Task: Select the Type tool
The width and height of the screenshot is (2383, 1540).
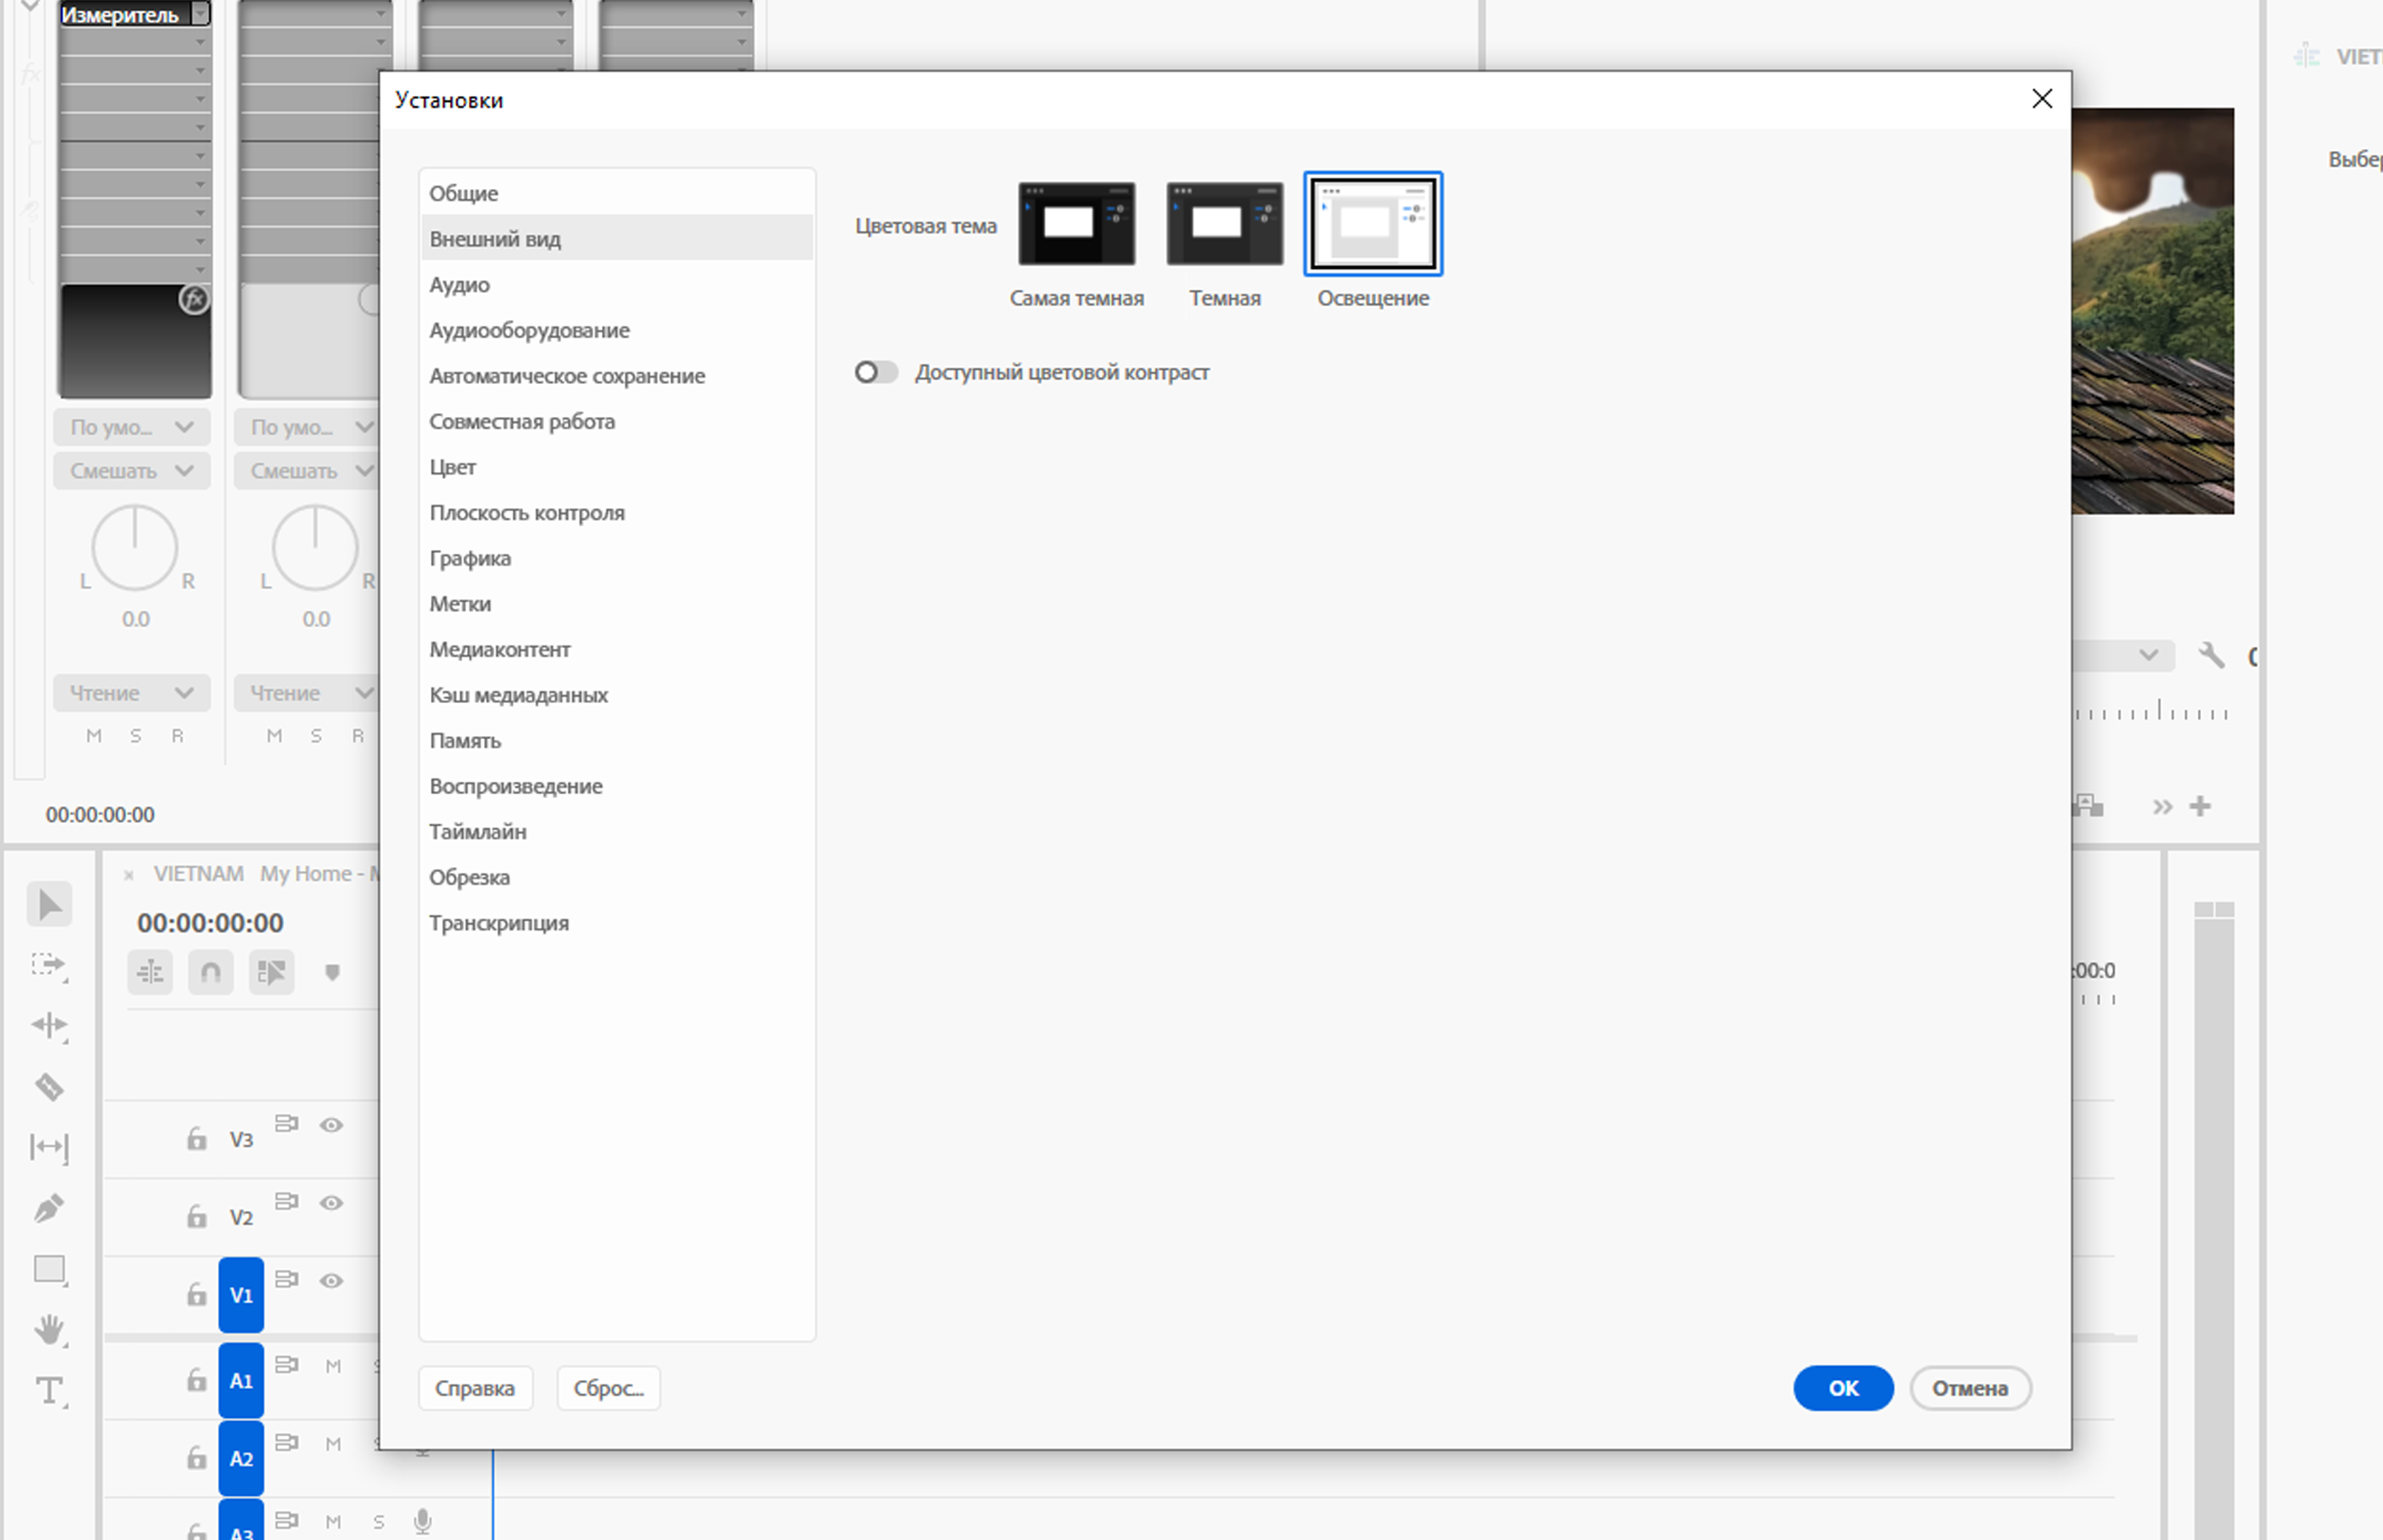Action: tap(50, 1390)
